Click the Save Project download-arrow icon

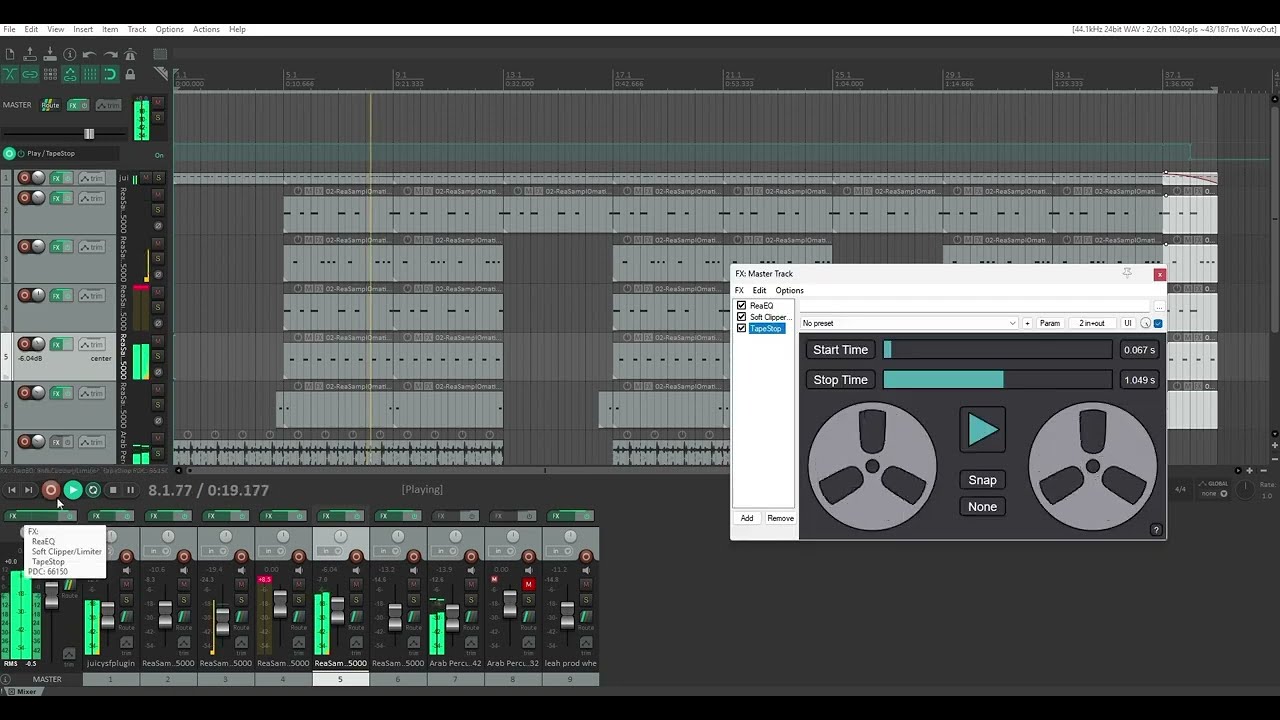click(49, 54)
